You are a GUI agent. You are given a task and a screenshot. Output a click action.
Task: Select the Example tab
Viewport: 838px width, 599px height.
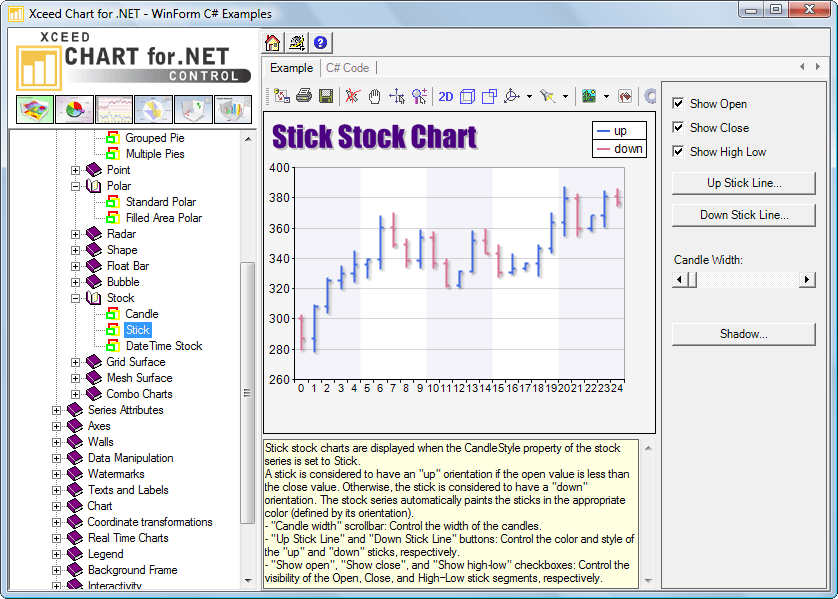coord(291,68)
